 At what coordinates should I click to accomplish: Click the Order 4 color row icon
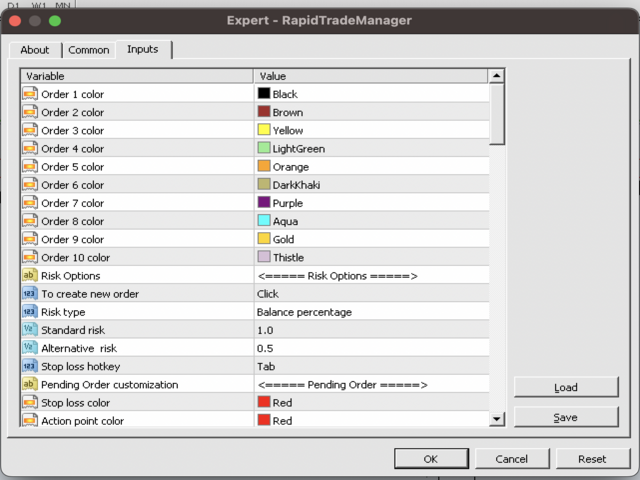(30, 148)
